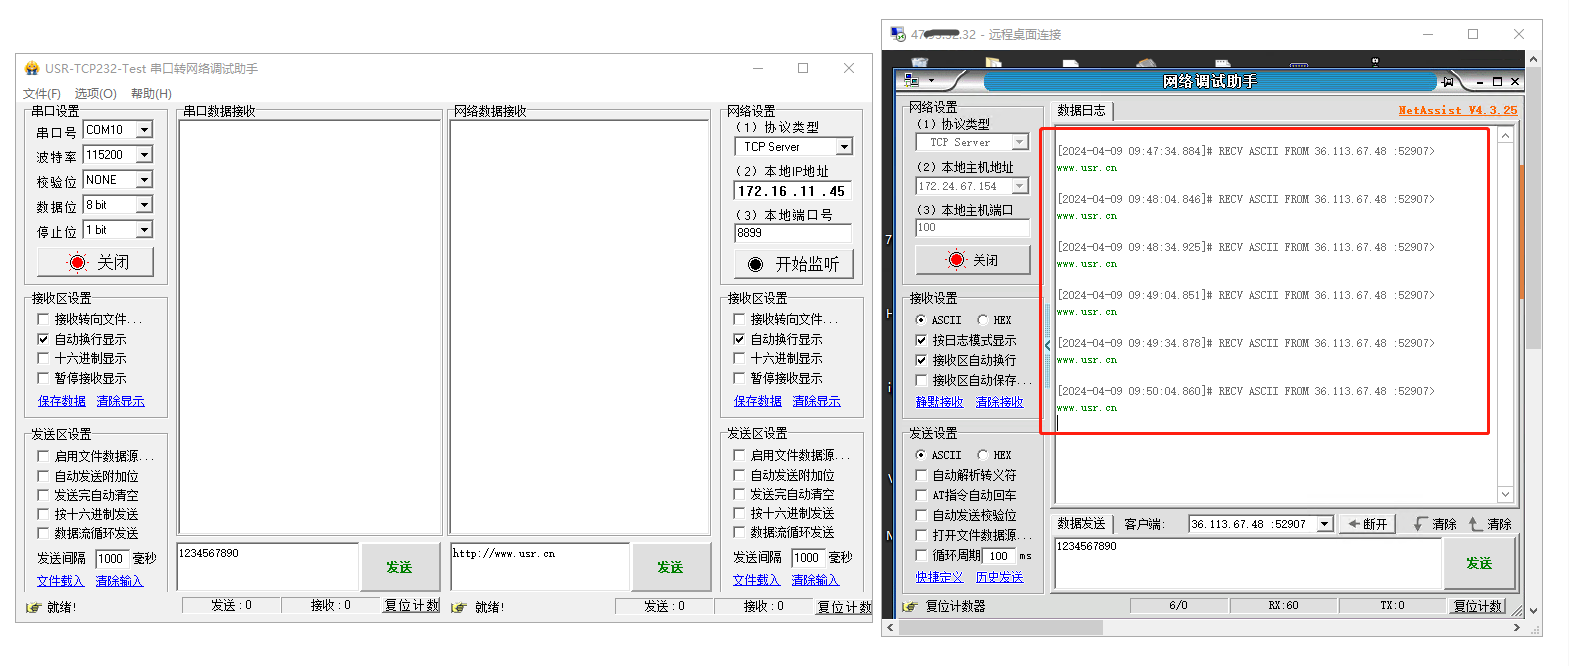Enable 暂停接收显示 in network receive settings
Screen dimensions: 1588x666
[739, 378]
